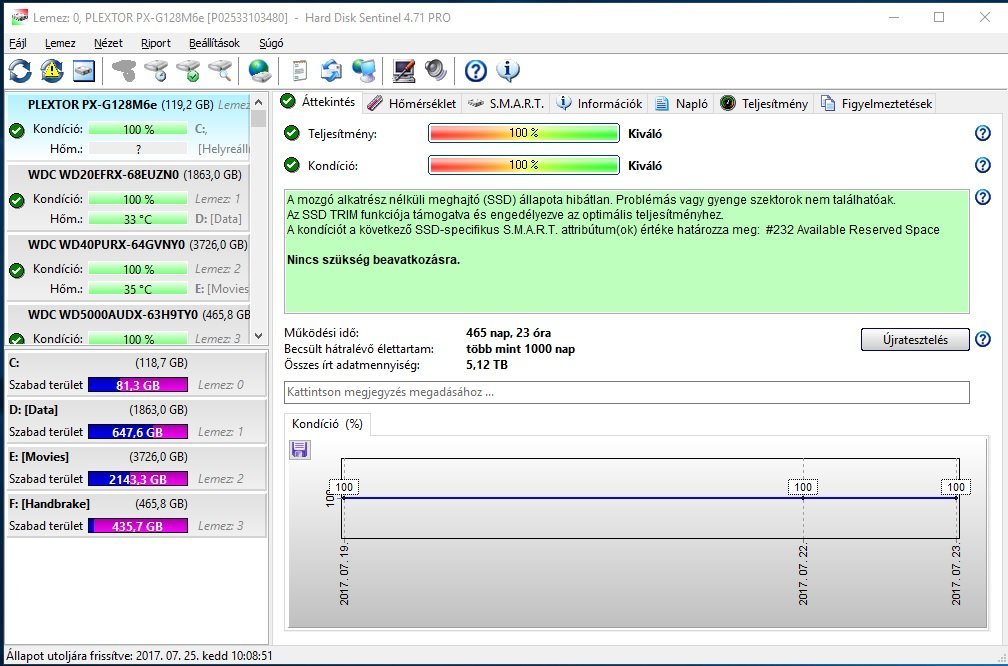Viewport: 1008px width, 666px height.
Task: Click the Kondíció 100 % gradient bar in overview
Action: 524,165
